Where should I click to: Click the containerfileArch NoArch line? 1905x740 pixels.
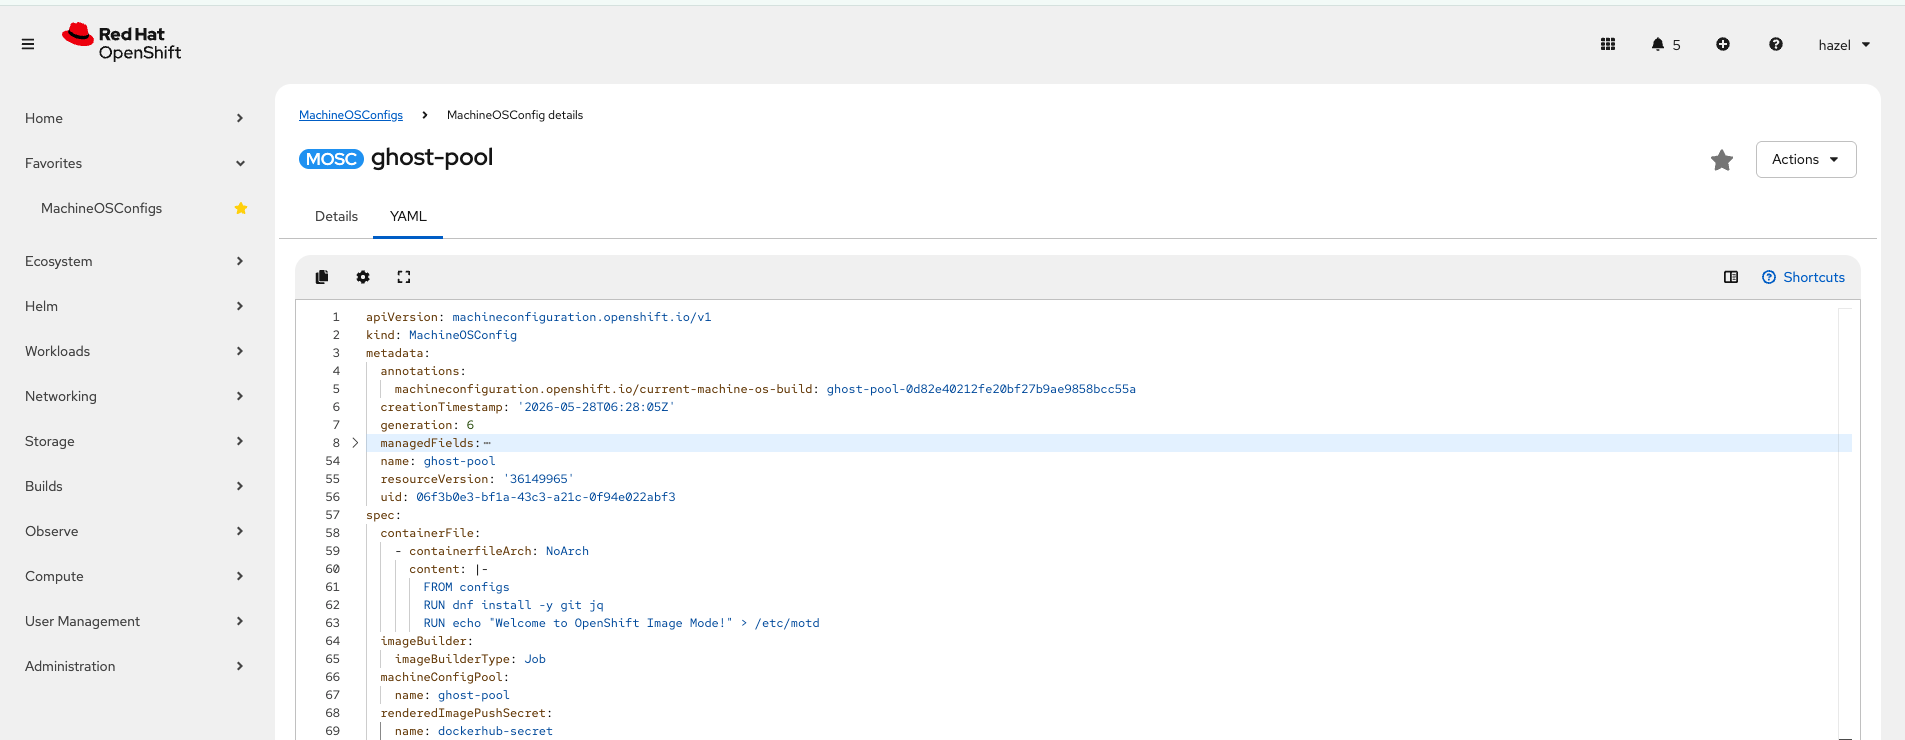pos(492,551)
